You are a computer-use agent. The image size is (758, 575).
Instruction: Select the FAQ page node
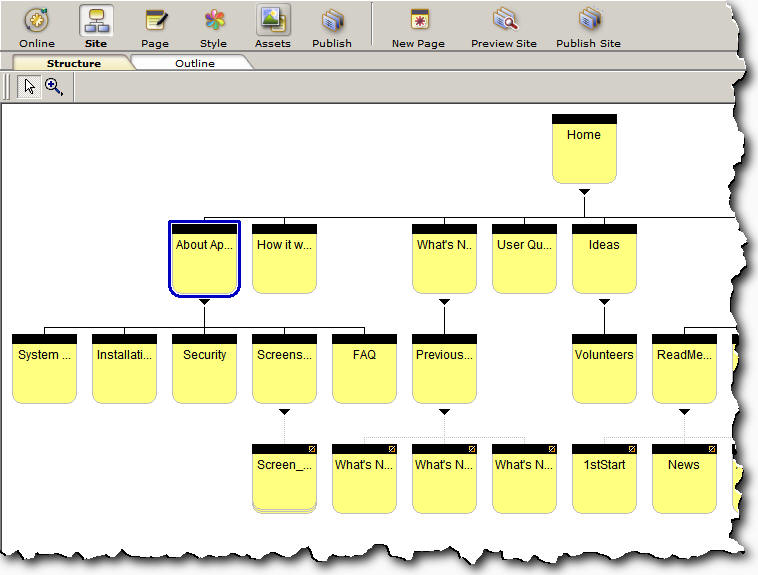pyautogui.click(x=364, y=369)
